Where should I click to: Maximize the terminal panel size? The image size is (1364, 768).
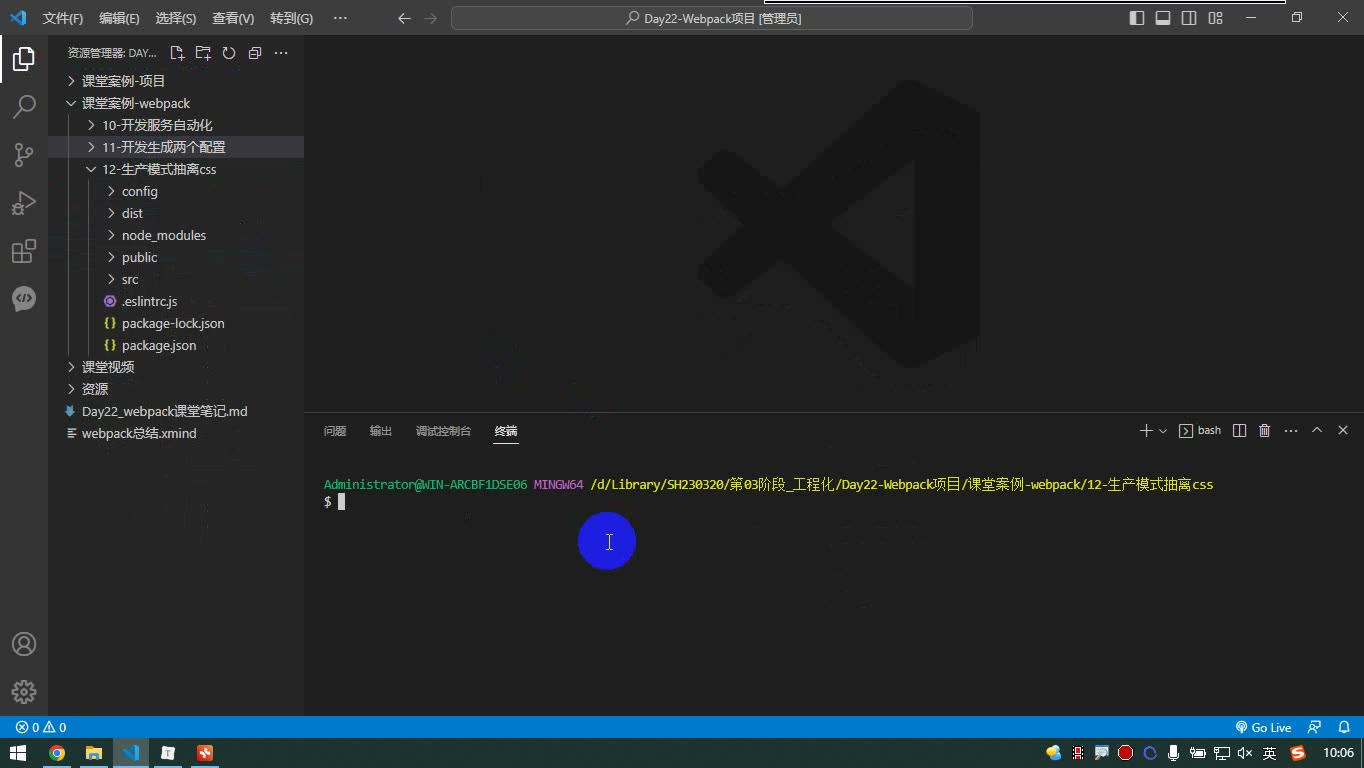pos(1317,431)
